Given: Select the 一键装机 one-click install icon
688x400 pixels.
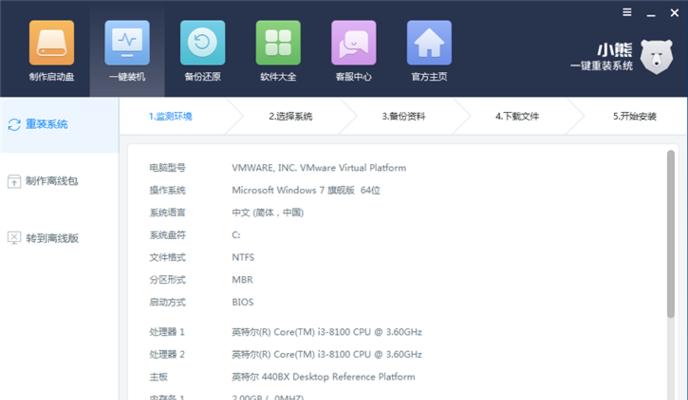Looking at the screenshot, I should coord(127,43).
